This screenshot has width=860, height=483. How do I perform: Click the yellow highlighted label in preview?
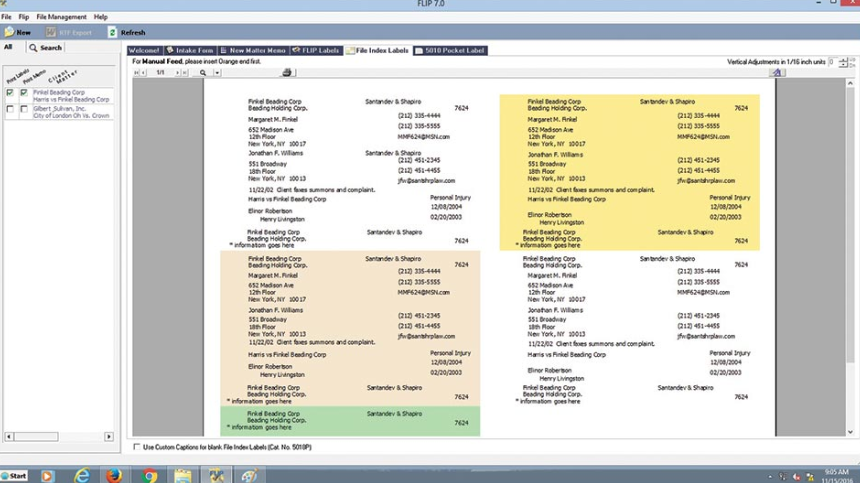click(629, 172)
